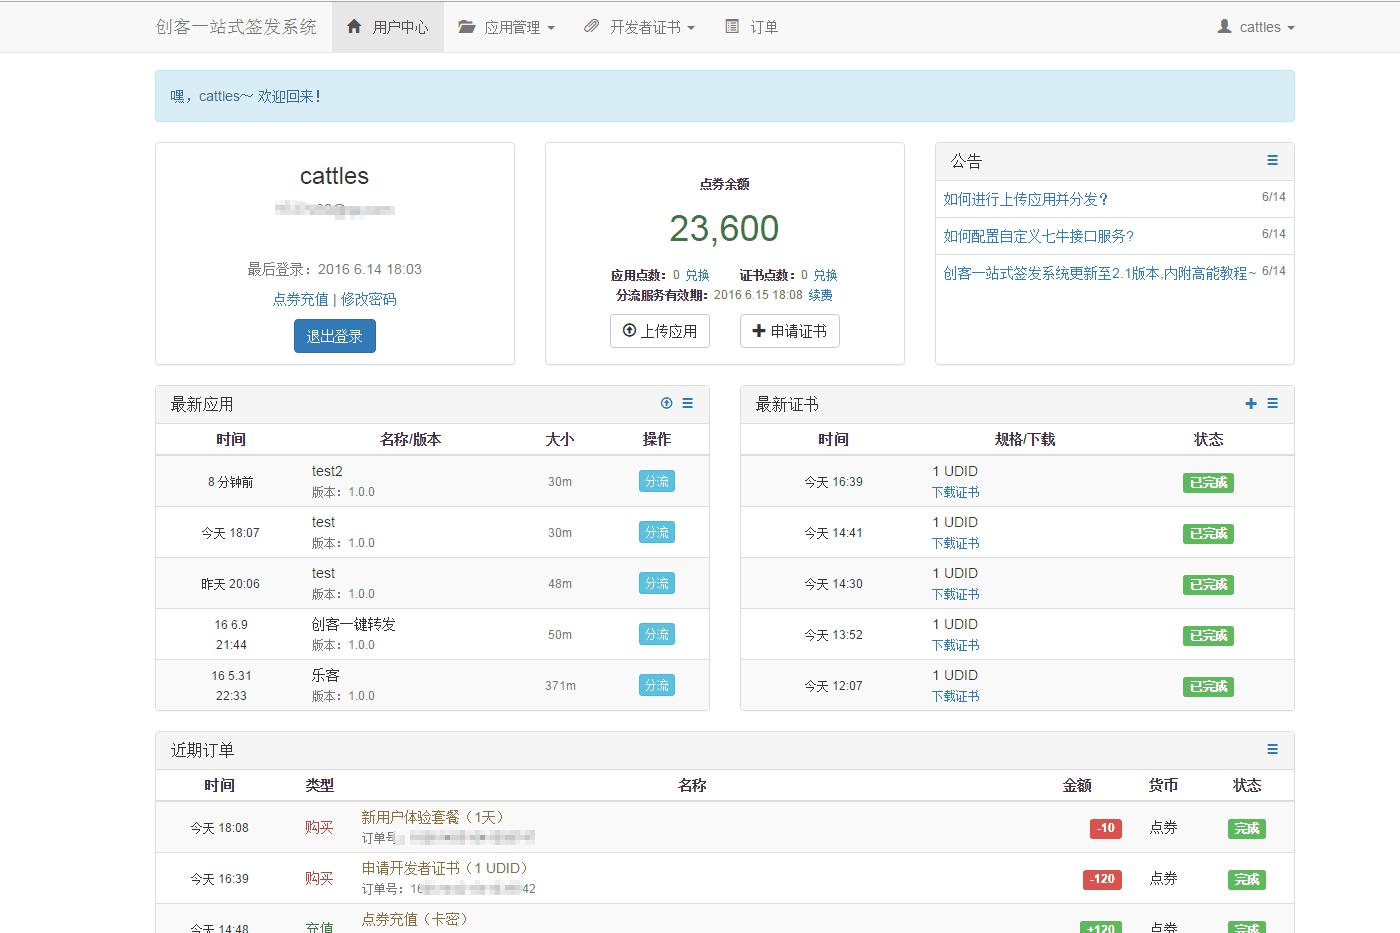The width and height of the screenshot is (1400, 933).
Task: Open the 订单 nav item
Action: (752, 27)
